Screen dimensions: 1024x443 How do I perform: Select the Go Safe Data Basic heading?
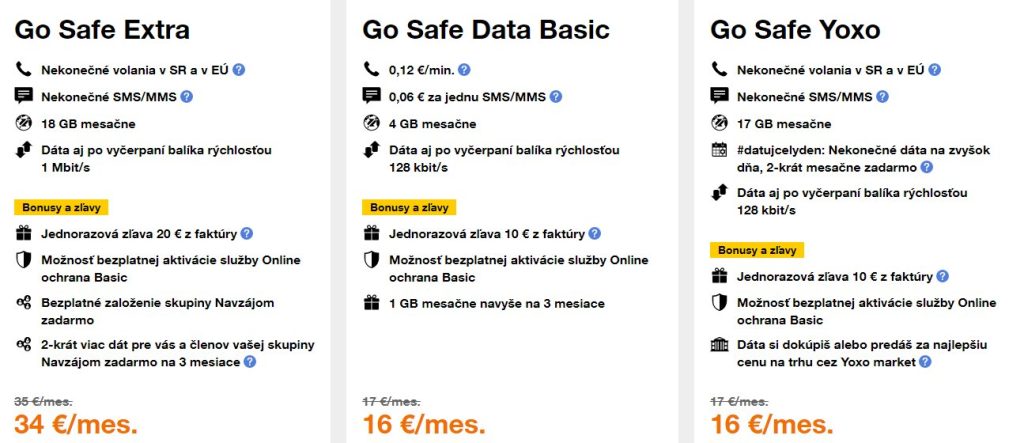pos(485,29)
